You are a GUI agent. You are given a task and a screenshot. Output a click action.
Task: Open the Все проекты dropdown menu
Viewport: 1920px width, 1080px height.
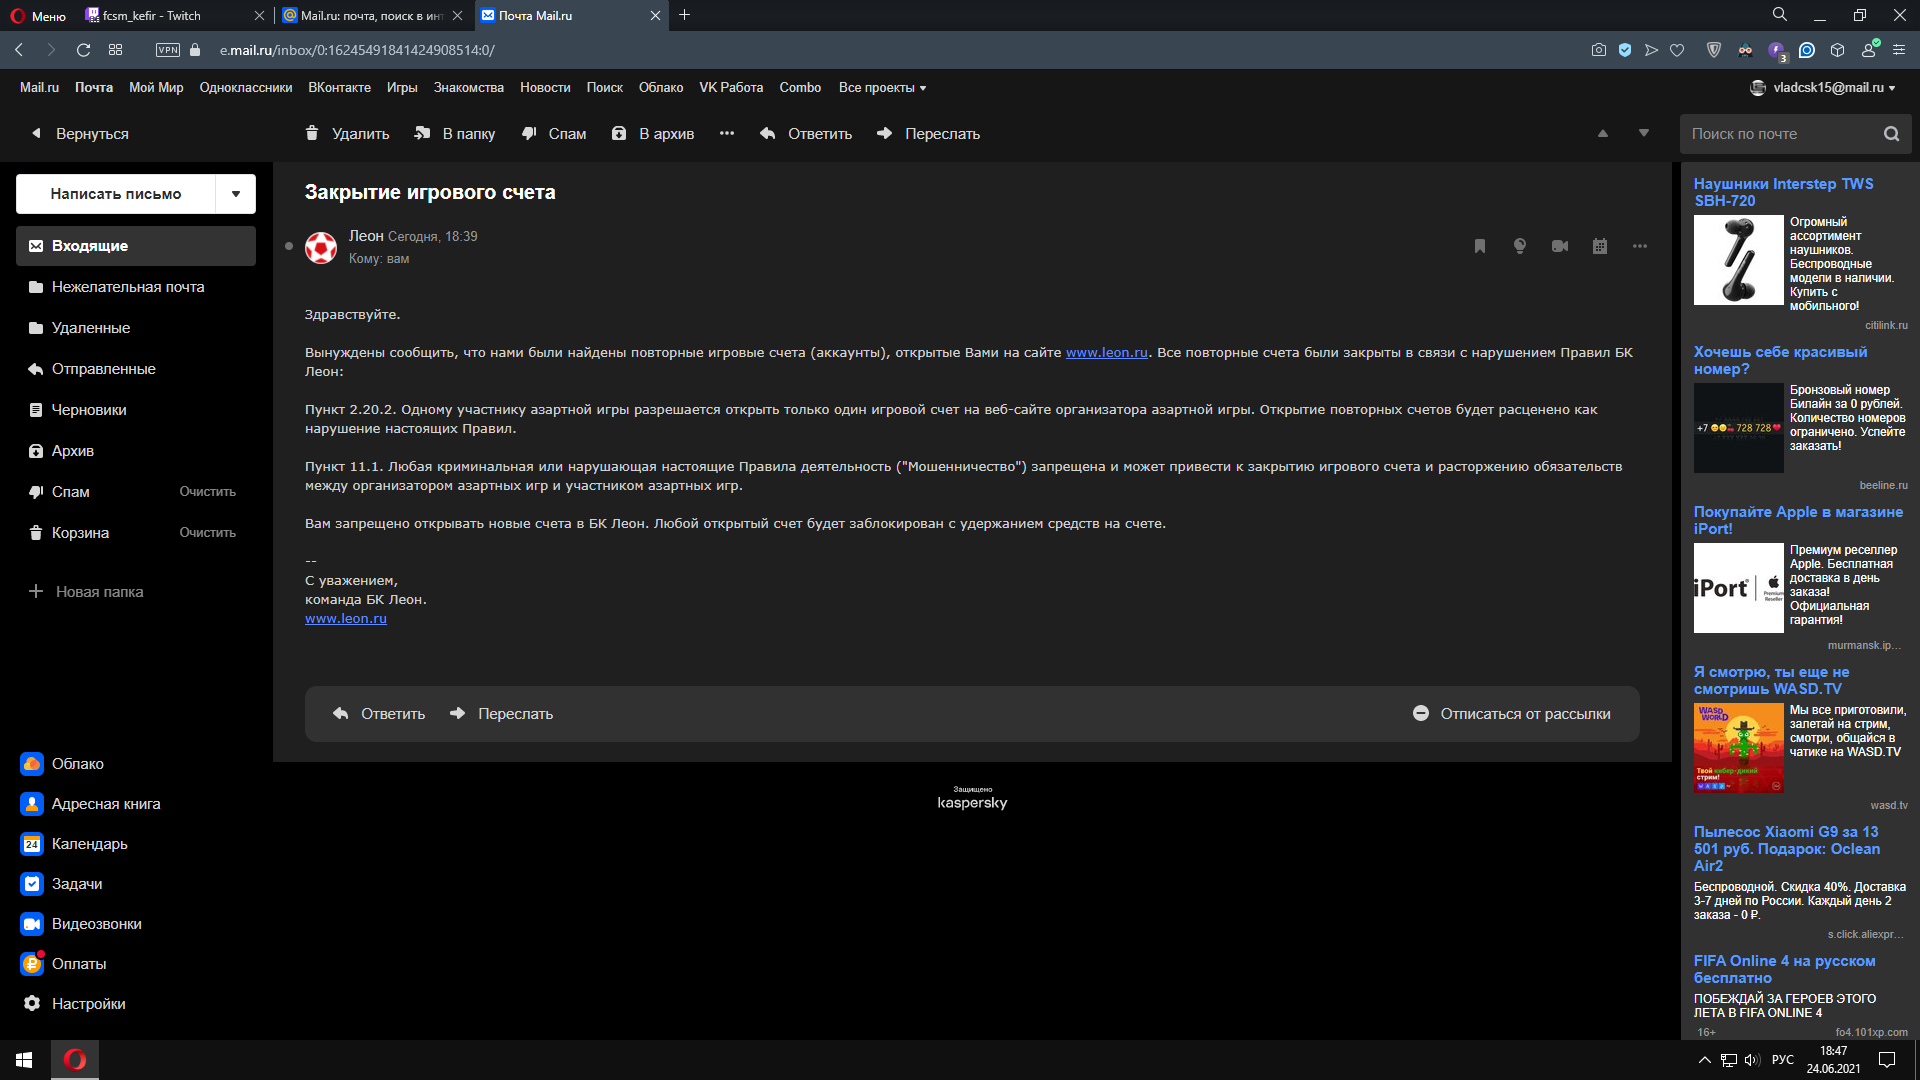pyautogui.click(x=882, y=88)
